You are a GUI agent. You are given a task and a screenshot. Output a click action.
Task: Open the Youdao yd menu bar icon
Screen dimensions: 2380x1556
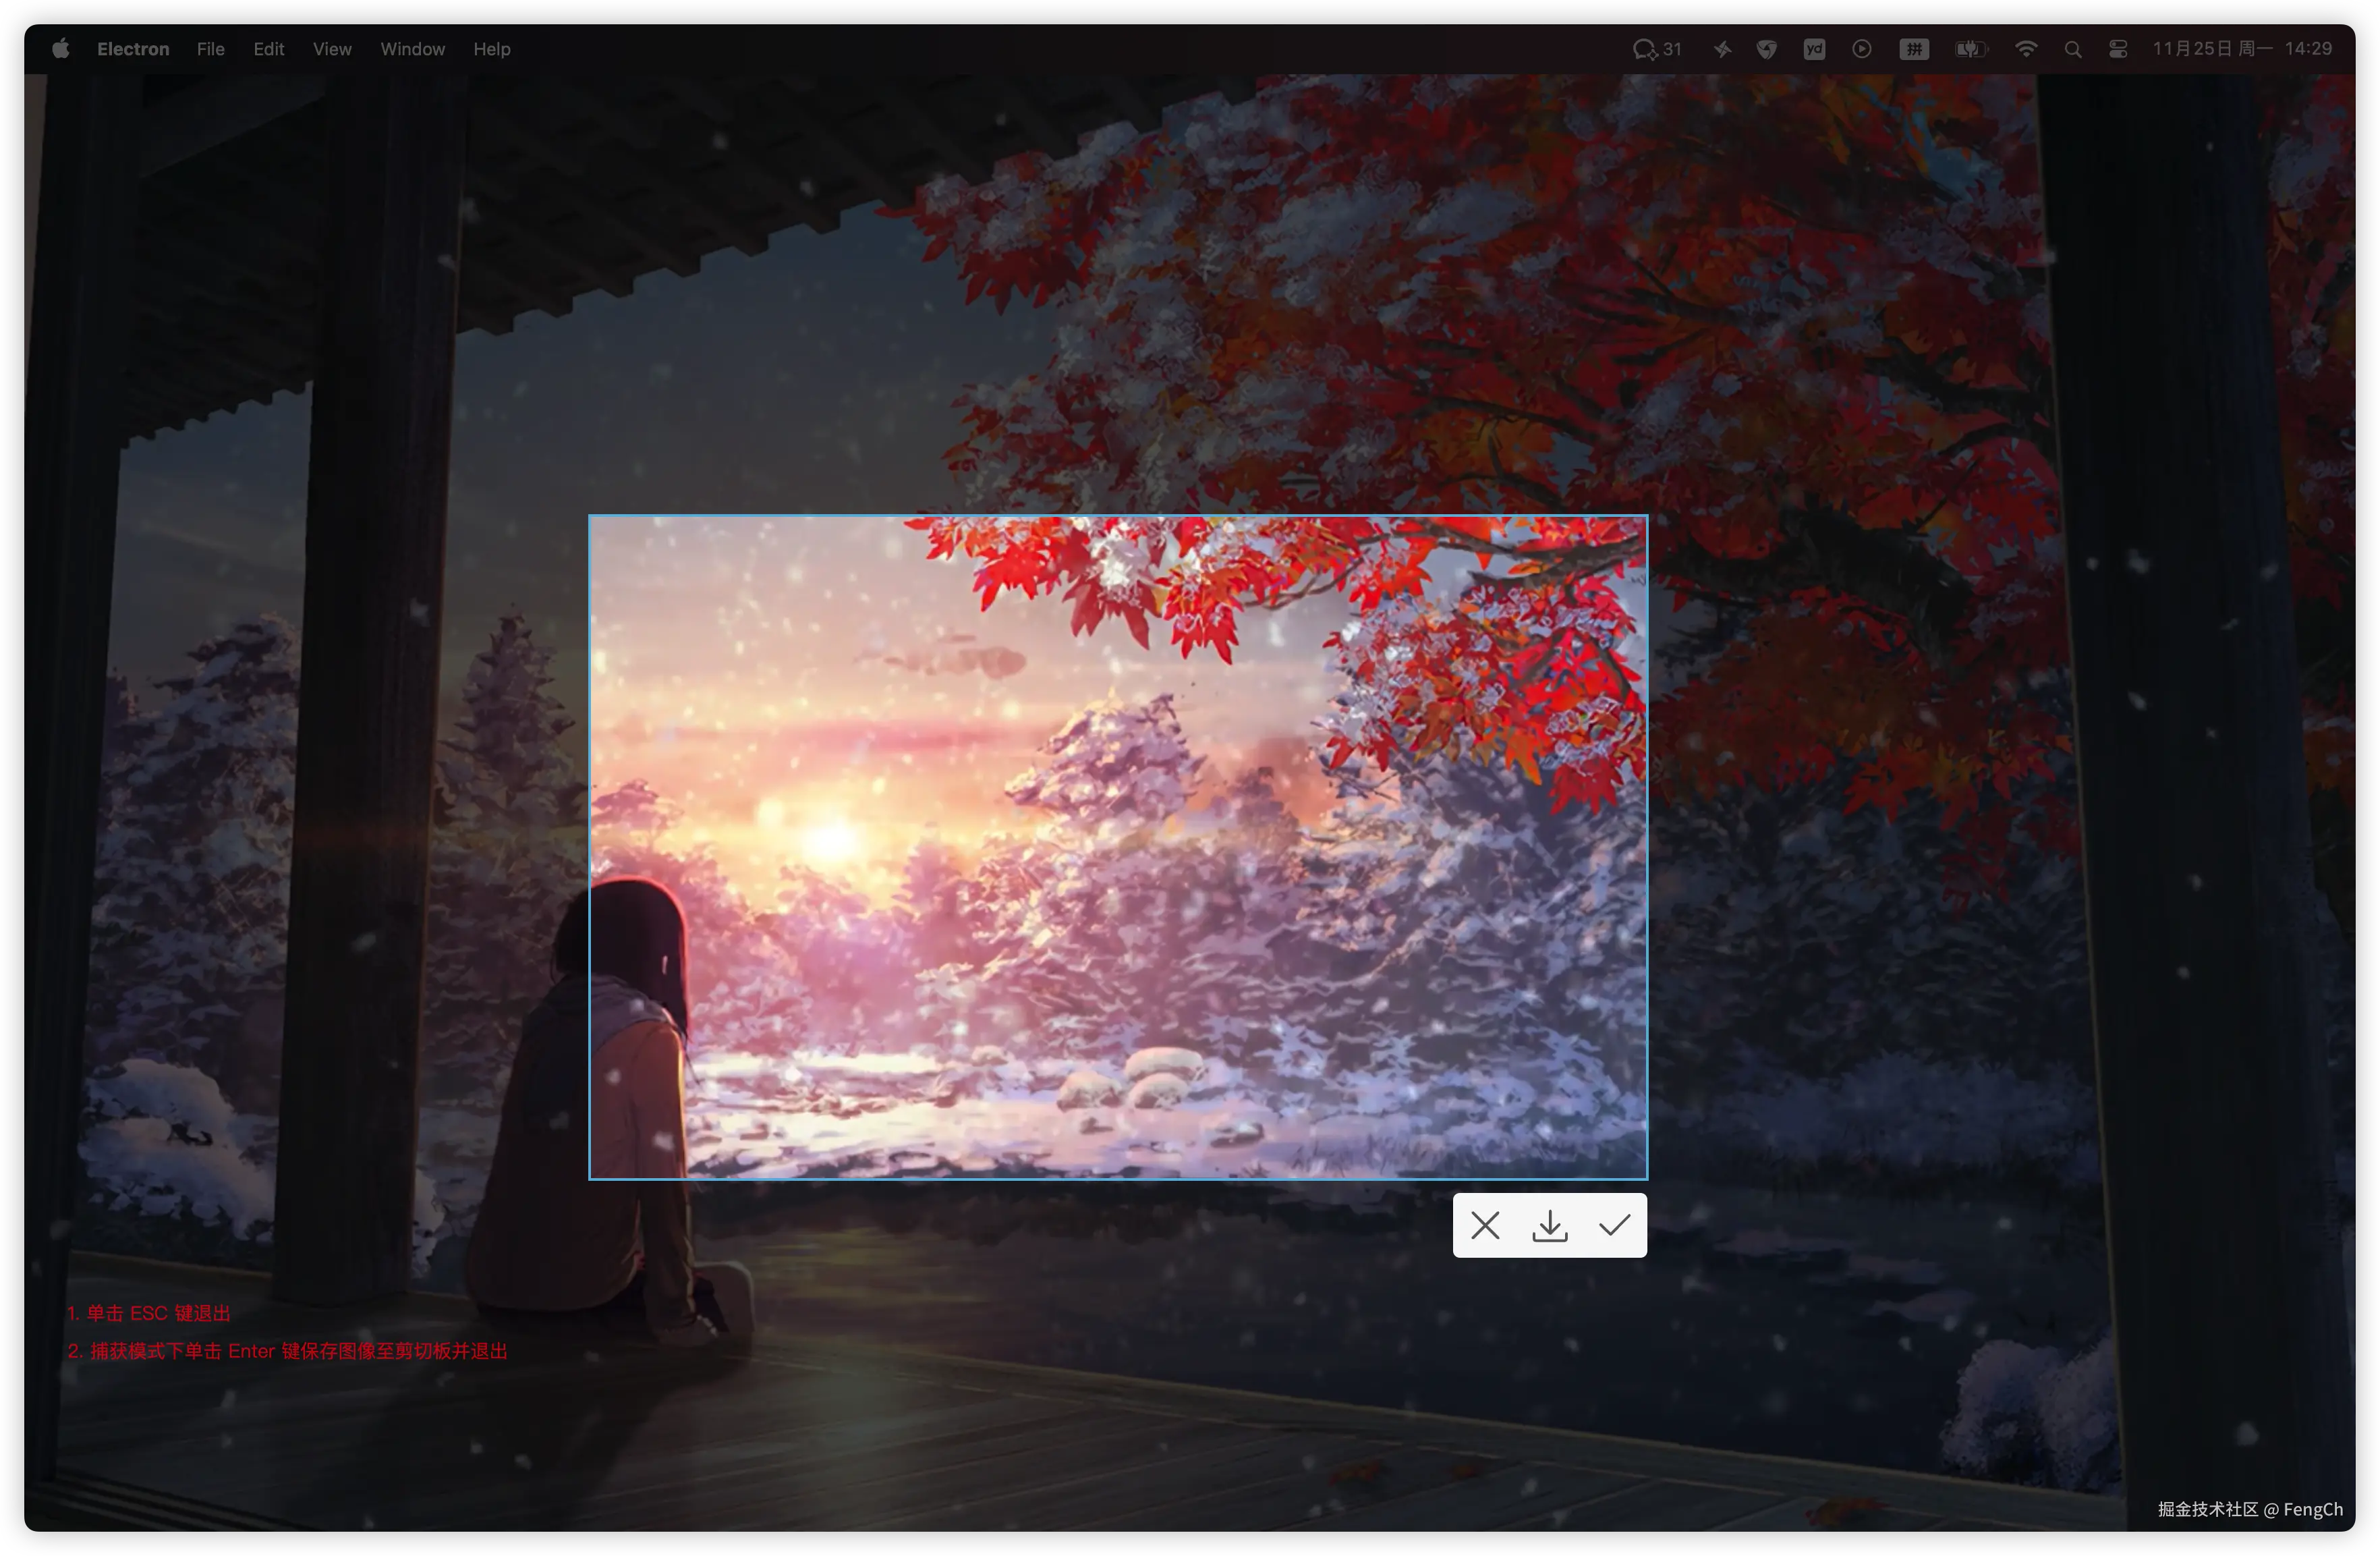(1814, 49)
